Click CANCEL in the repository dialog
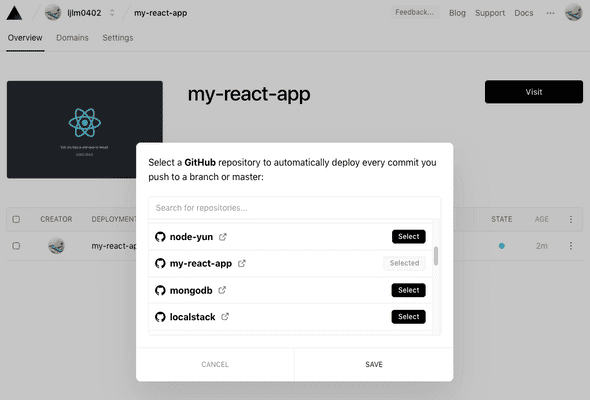 tap(215, 364)
